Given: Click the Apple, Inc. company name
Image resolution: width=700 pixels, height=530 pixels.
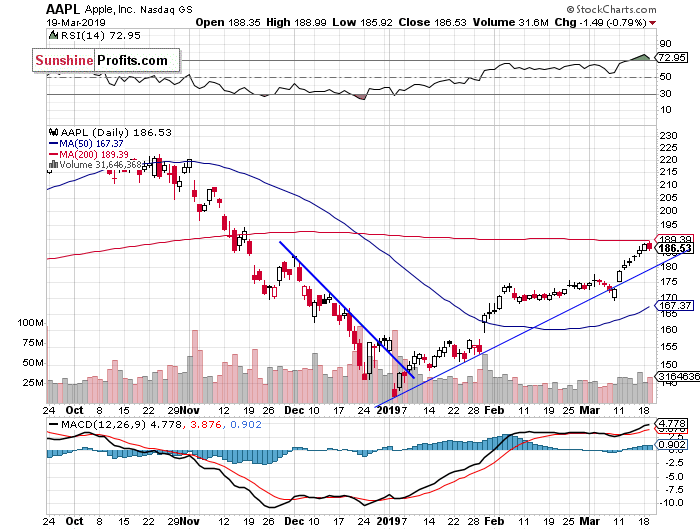Looking at the screenshot, I should (110, 9).
